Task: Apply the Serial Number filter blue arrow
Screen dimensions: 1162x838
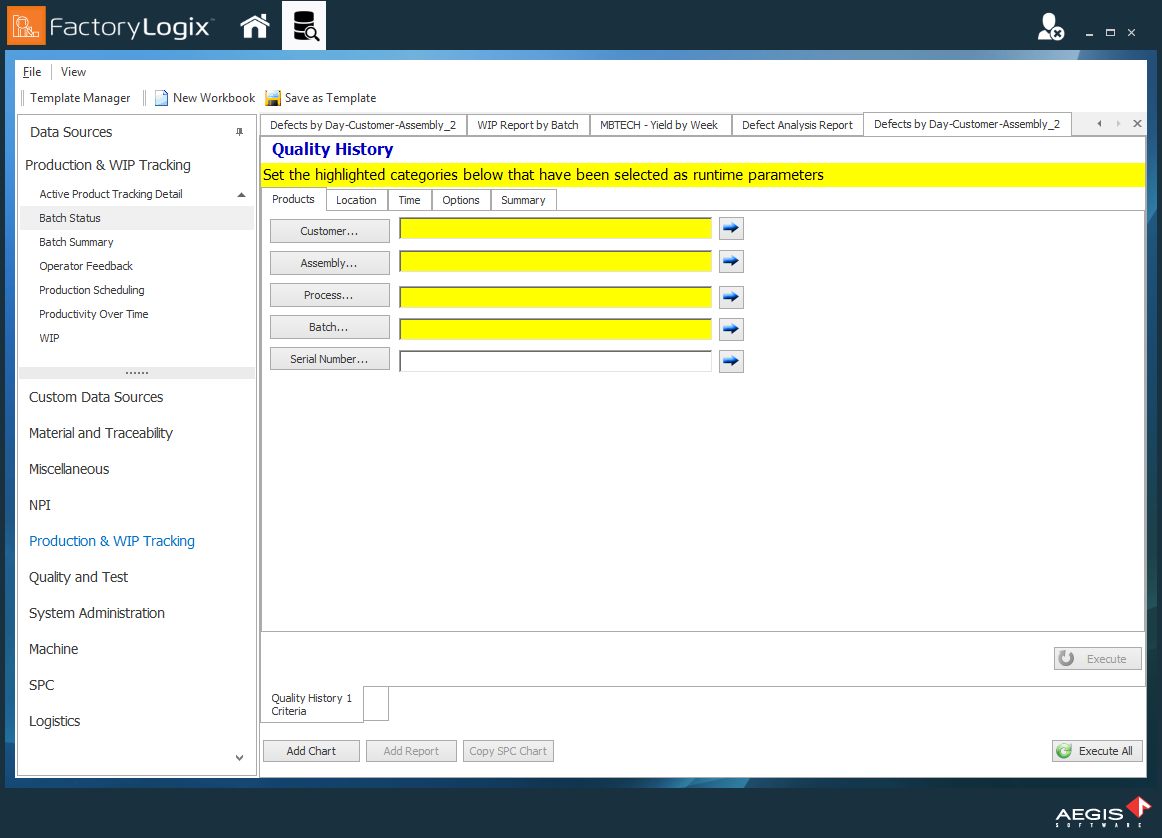Action: 731,361
